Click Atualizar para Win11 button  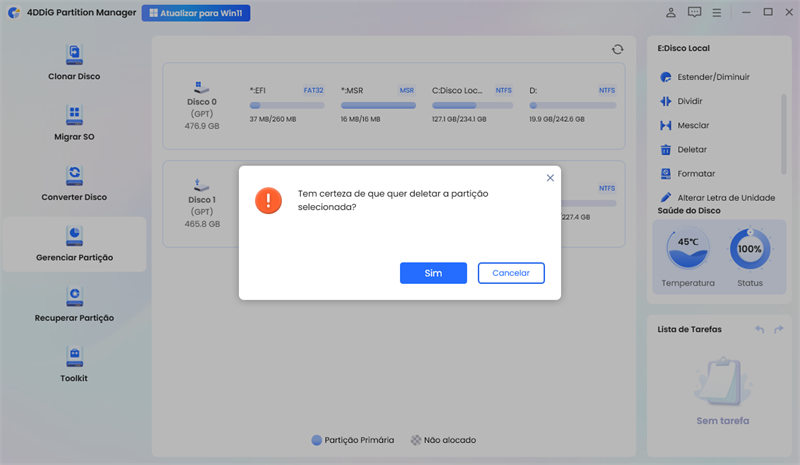click(x=195, y=13)
